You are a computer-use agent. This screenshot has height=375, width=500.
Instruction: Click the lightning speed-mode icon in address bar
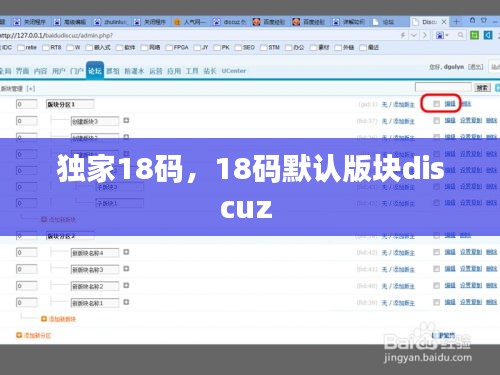coord(403,35)
